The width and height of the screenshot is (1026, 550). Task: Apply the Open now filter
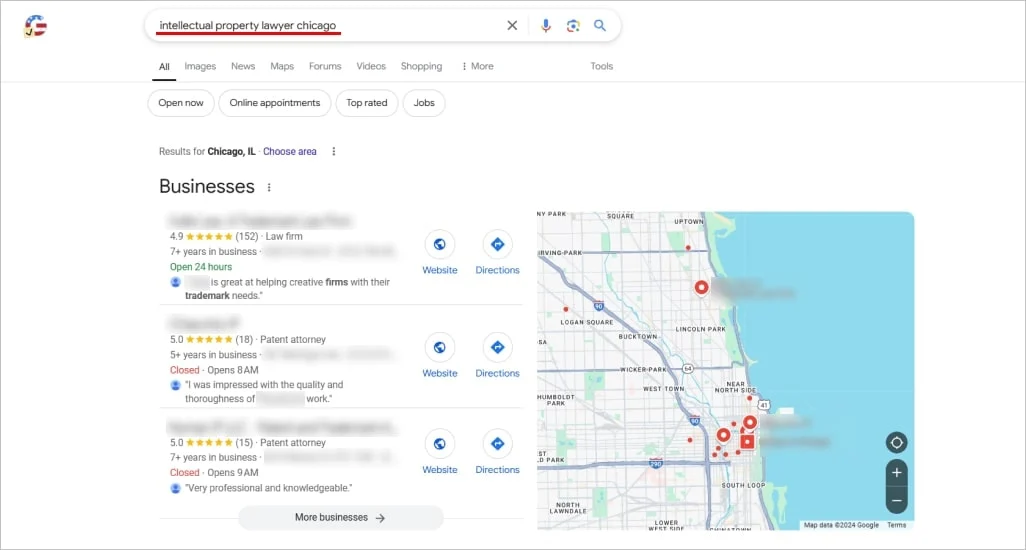click(x=181, y=103)
